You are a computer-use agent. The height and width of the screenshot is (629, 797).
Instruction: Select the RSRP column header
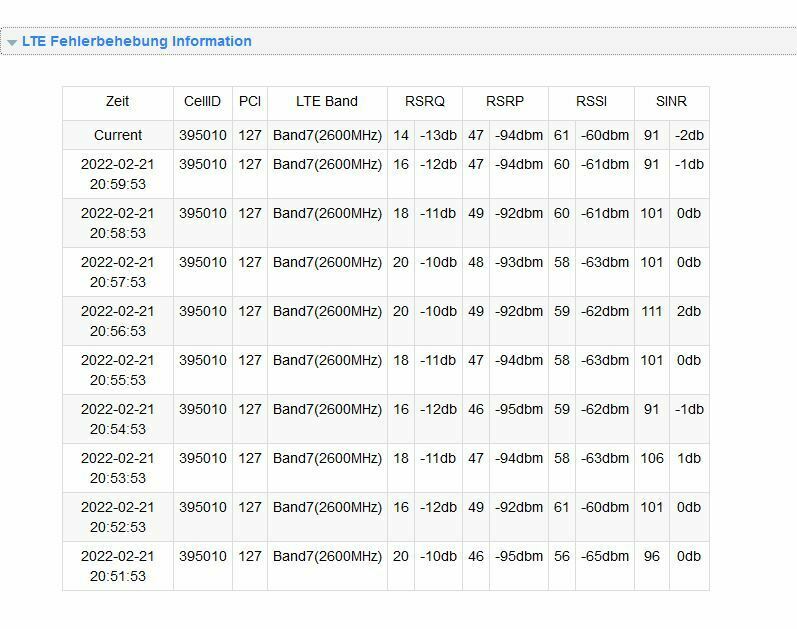505,101
